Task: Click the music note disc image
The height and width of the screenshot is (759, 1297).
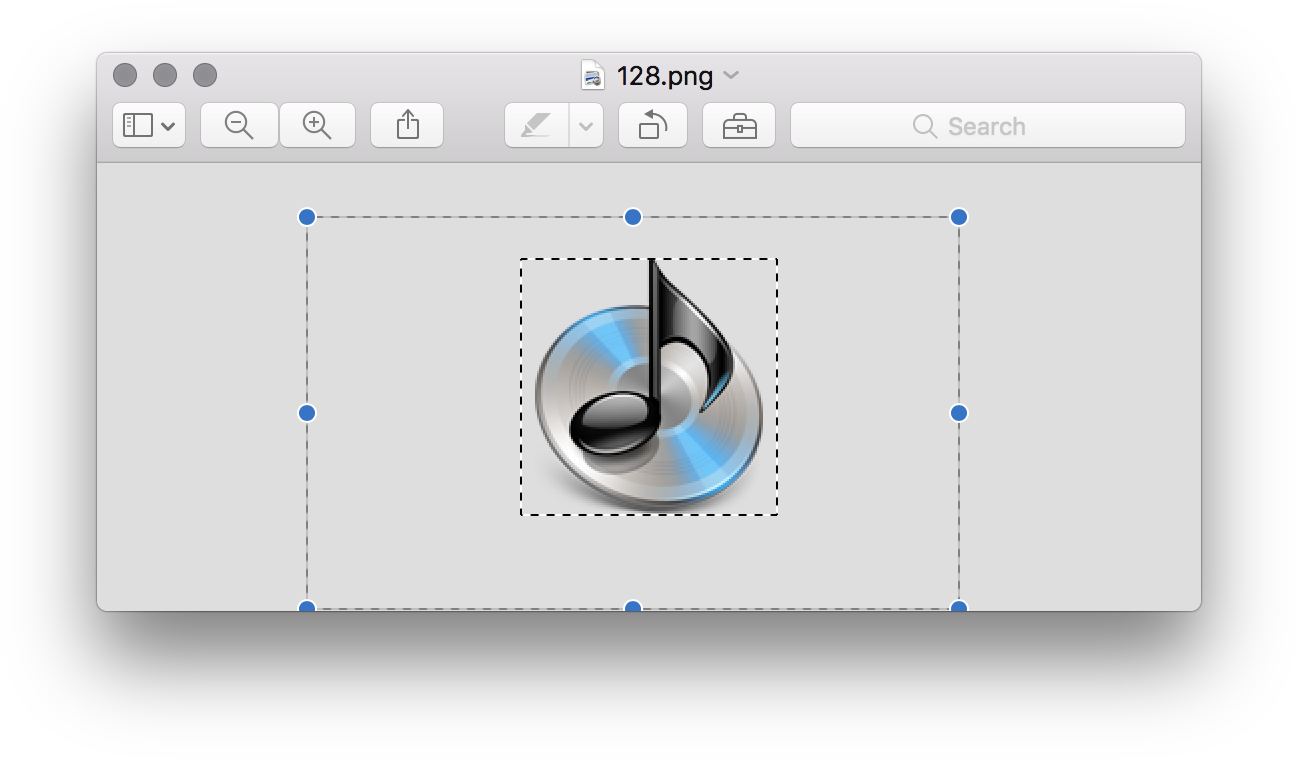Action: (x=649, y=387)
